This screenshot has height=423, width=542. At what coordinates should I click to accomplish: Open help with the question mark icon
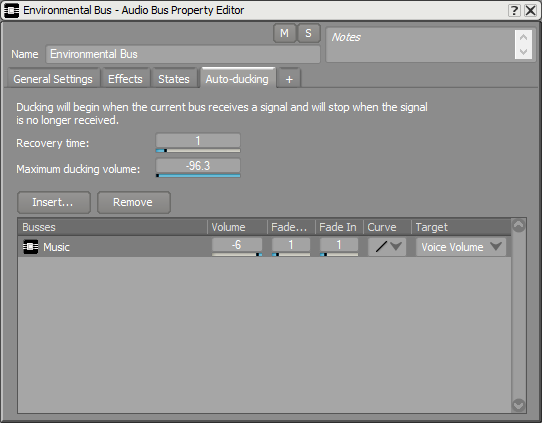tap(514, 10)
